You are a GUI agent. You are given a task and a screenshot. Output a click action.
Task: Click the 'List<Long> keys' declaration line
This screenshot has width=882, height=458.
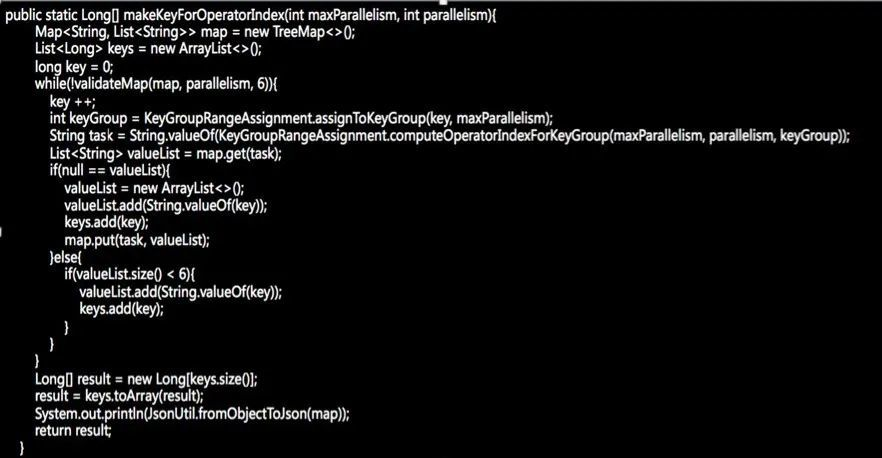[148, 49]
